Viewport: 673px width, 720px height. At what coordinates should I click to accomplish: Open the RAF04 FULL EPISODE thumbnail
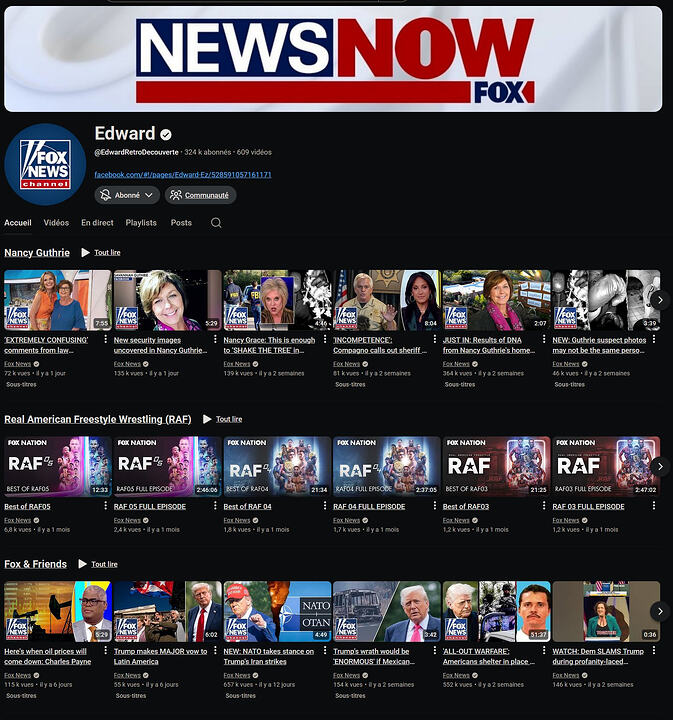click(387, 467)
